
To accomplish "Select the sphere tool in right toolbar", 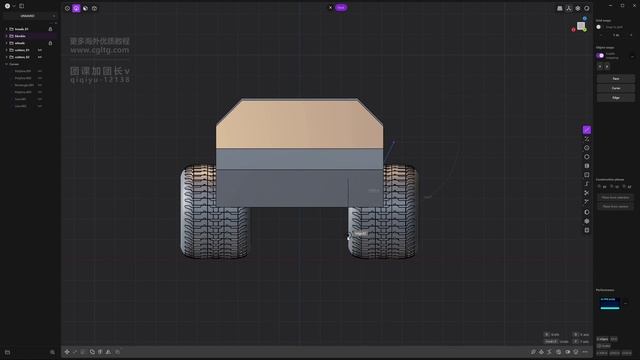I will click(587, 212).
